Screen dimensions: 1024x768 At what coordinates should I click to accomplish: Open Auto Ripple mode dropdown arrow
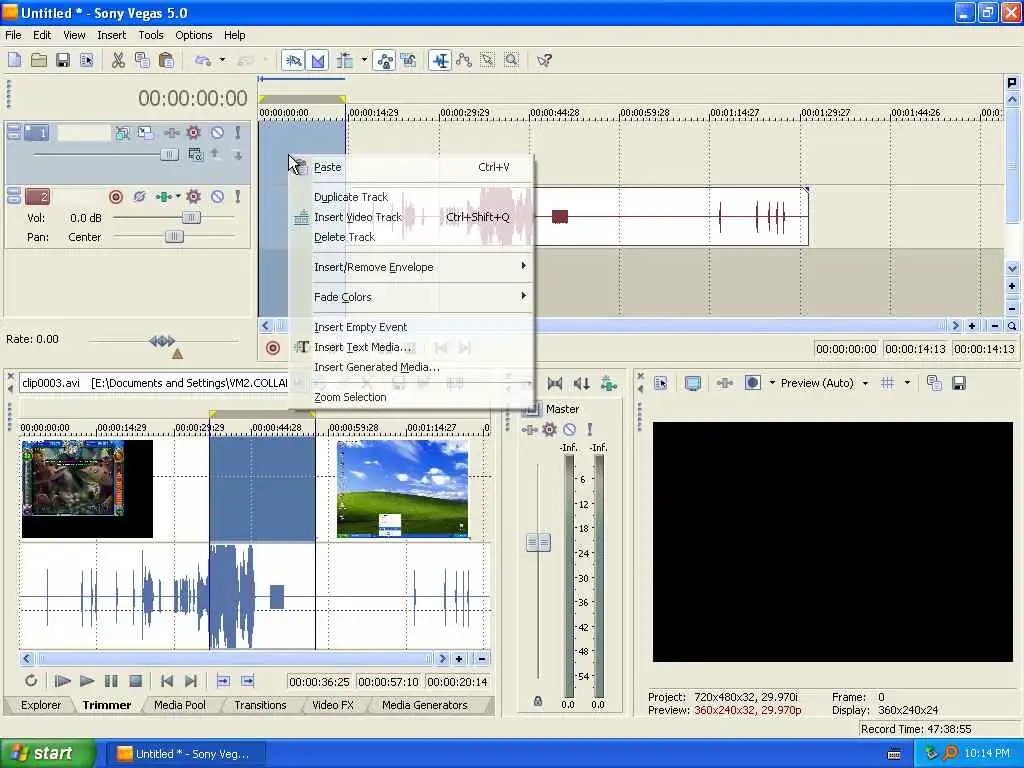tap(364, 60)
